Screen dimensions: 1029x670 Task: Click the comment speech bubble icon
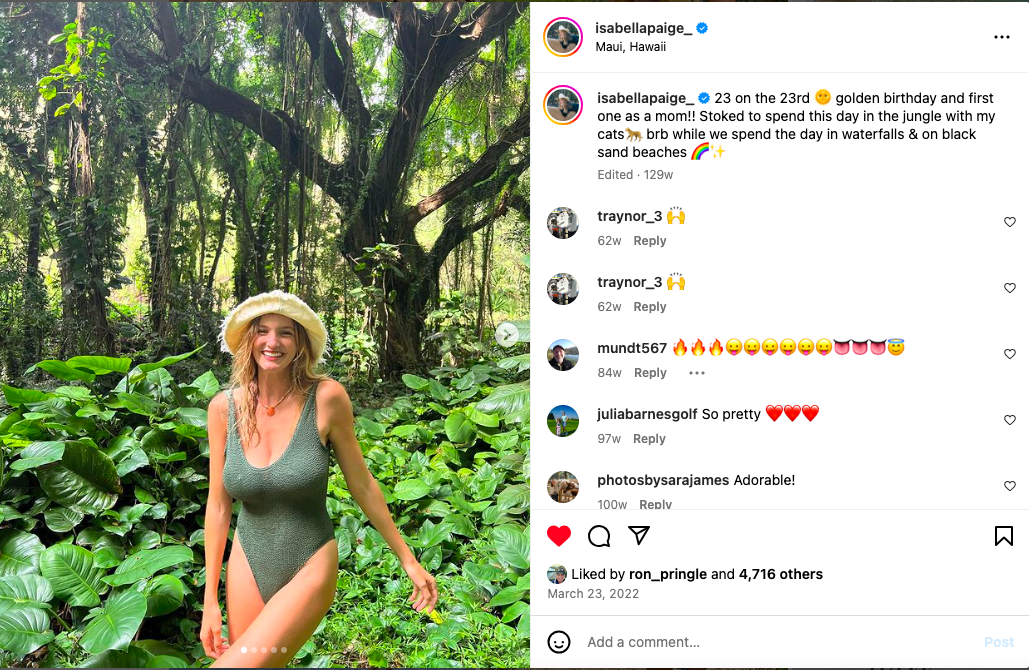599,536
